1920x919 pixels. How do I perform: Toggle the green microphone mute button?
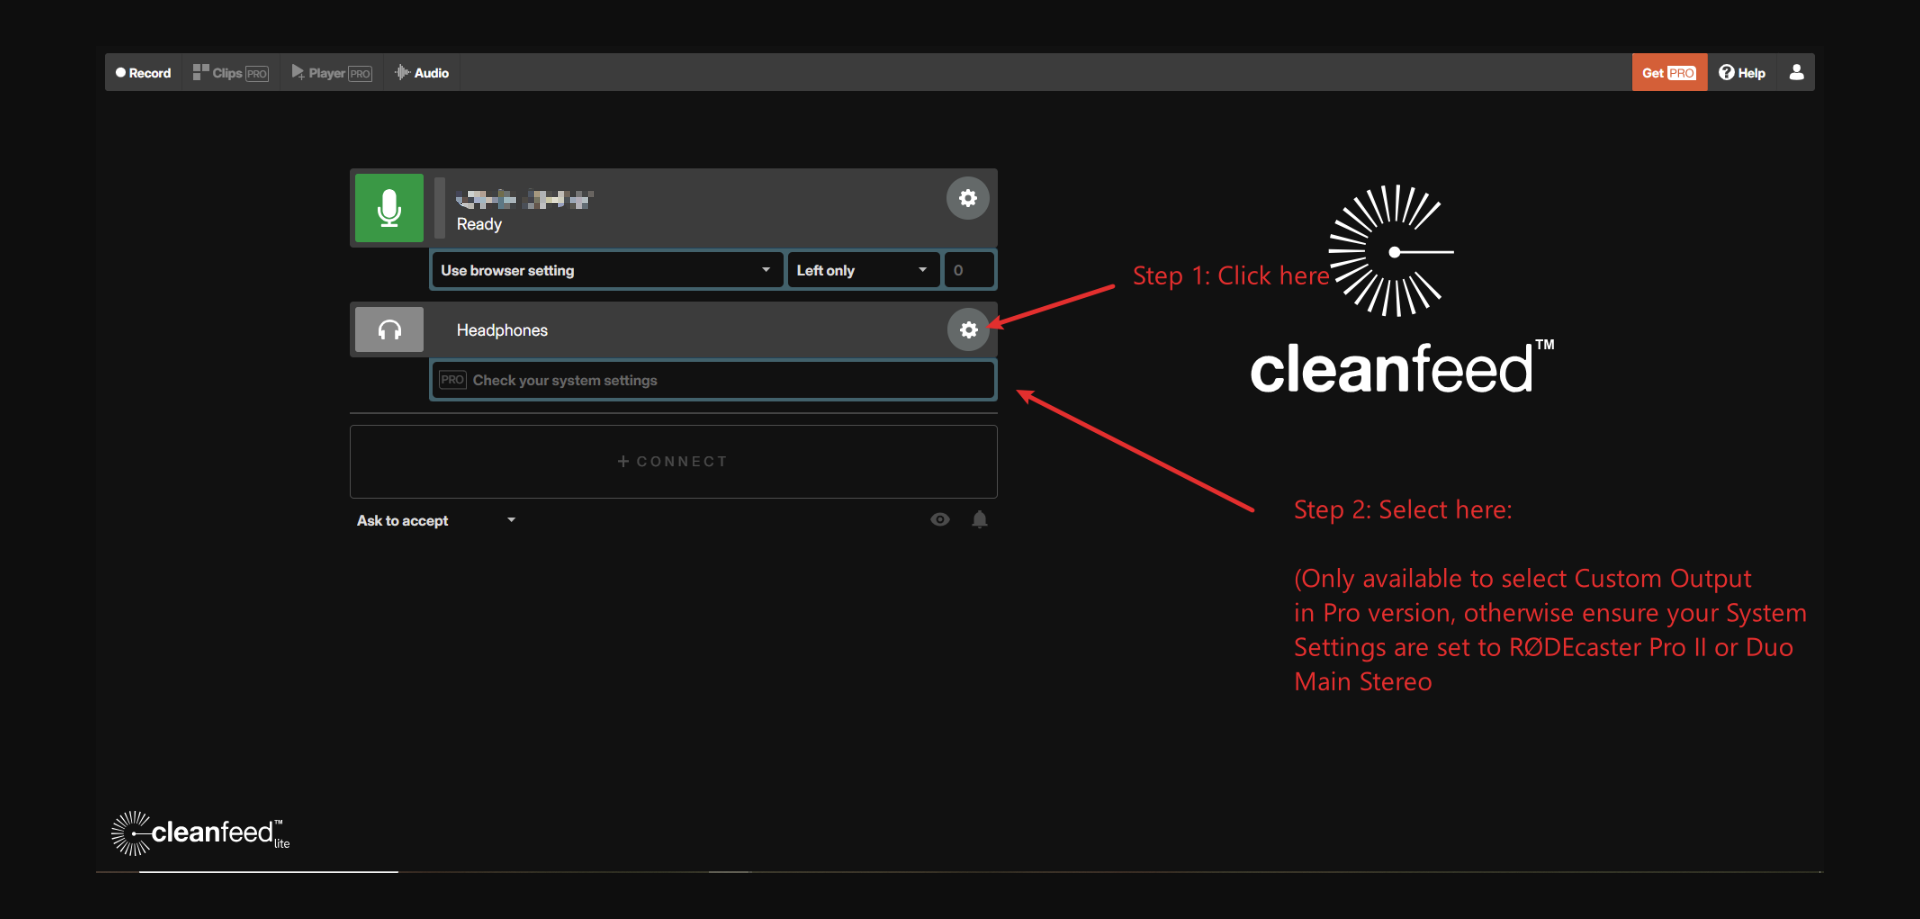pos(389,208)
